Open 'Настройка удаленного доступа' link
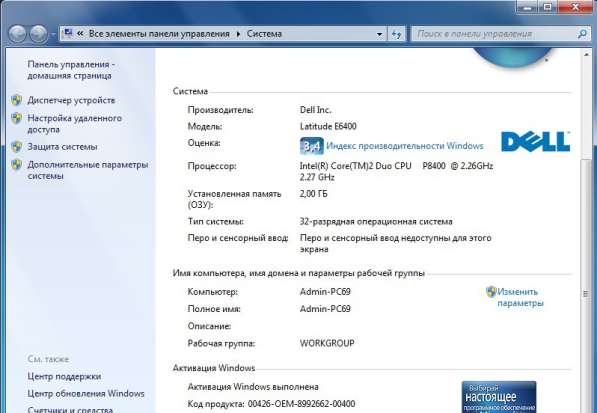This screenshot has width=597, height=413. coord(74,124)
